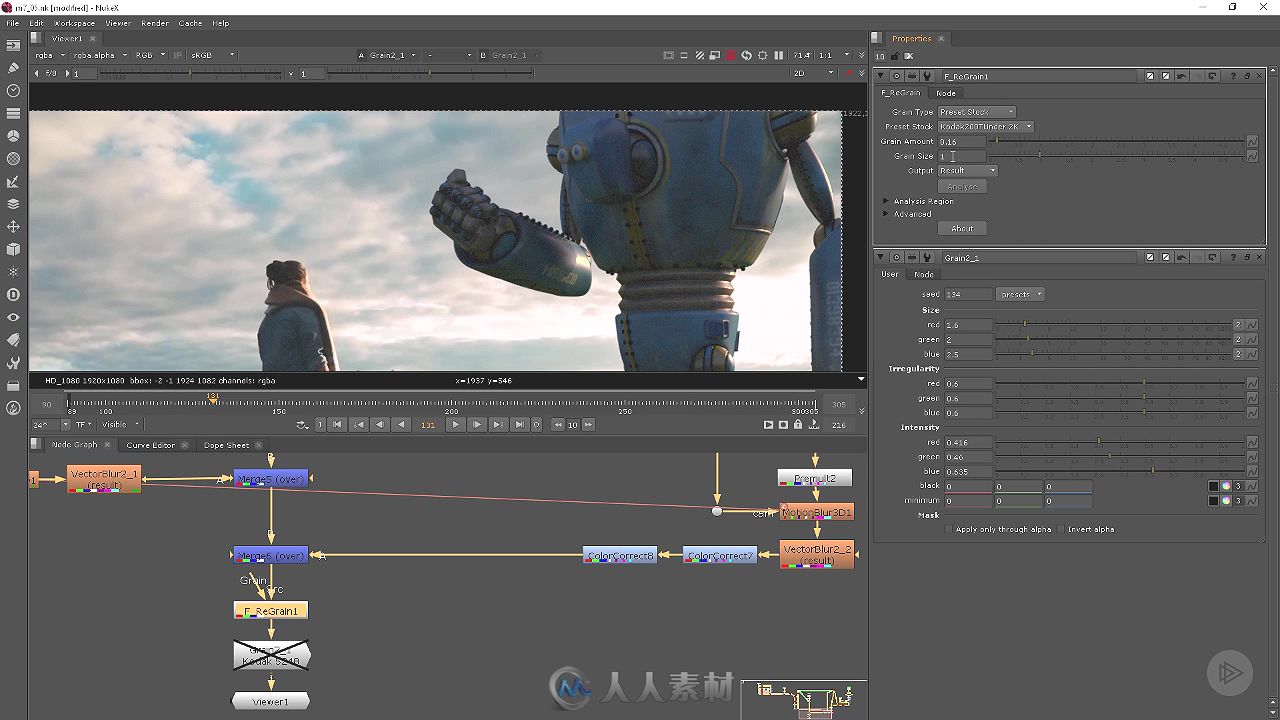Open the Preset Stock Kodak dropdown

pyautogui.click(x=985, y=127)
